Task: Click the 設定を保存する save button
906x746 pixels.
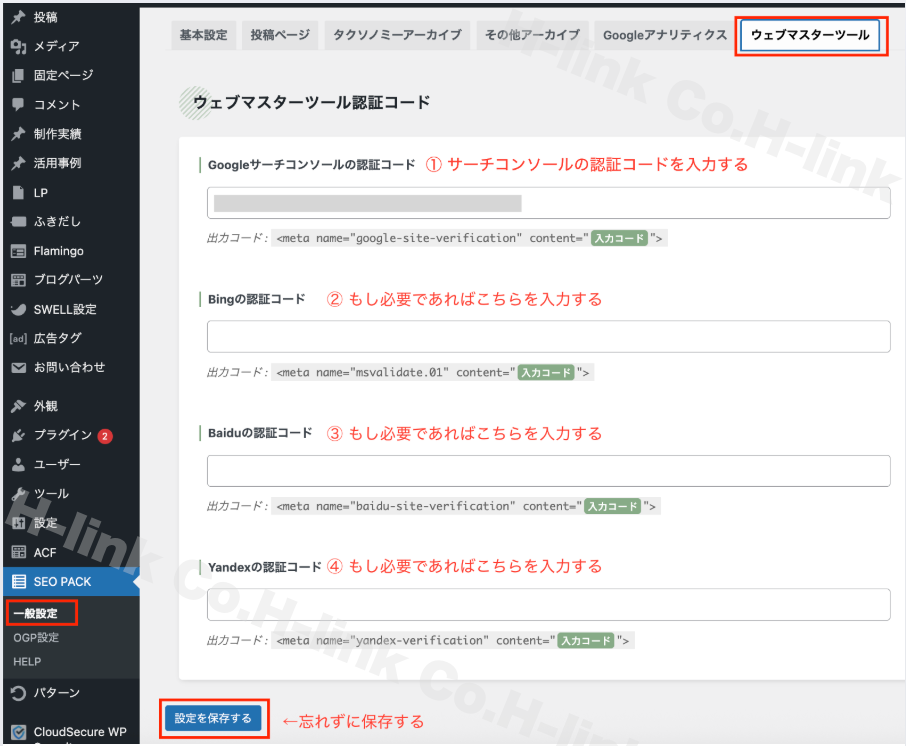Action: click(x=214, y=718)
